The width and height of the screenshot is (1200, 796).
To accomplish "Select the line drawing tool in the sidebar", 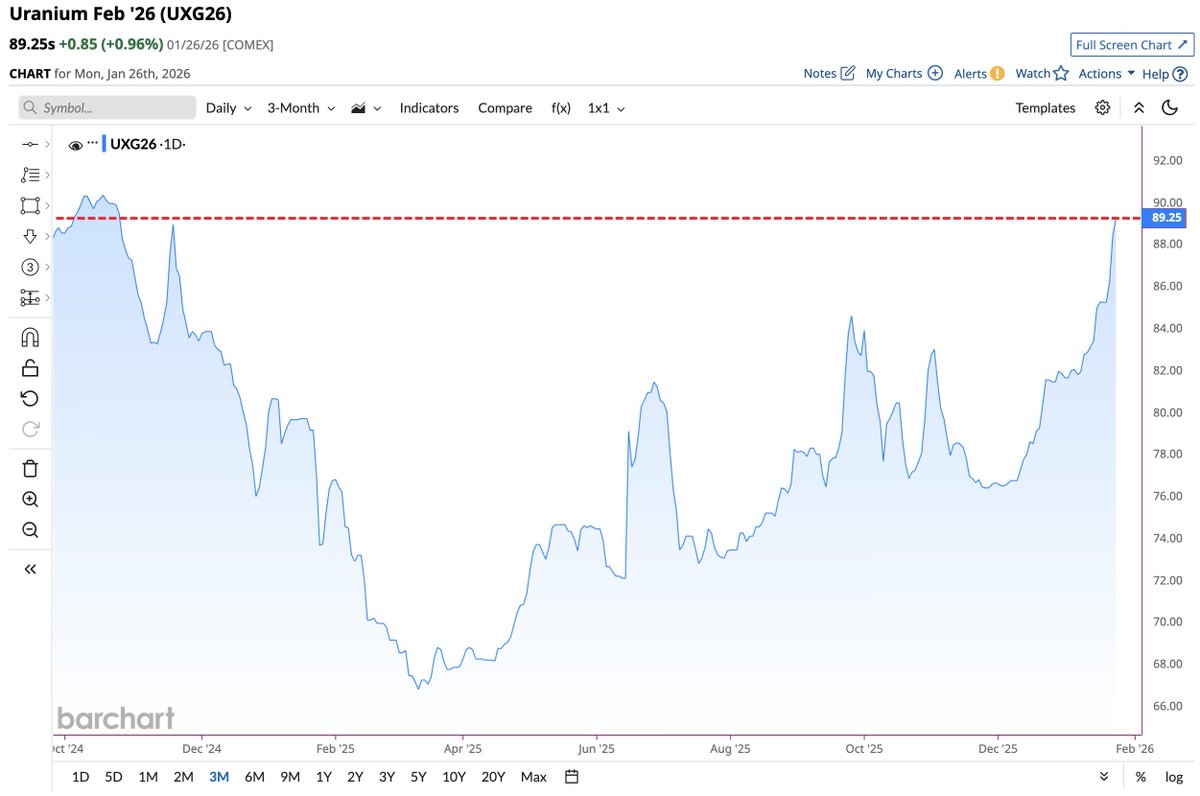I will 30,145.
